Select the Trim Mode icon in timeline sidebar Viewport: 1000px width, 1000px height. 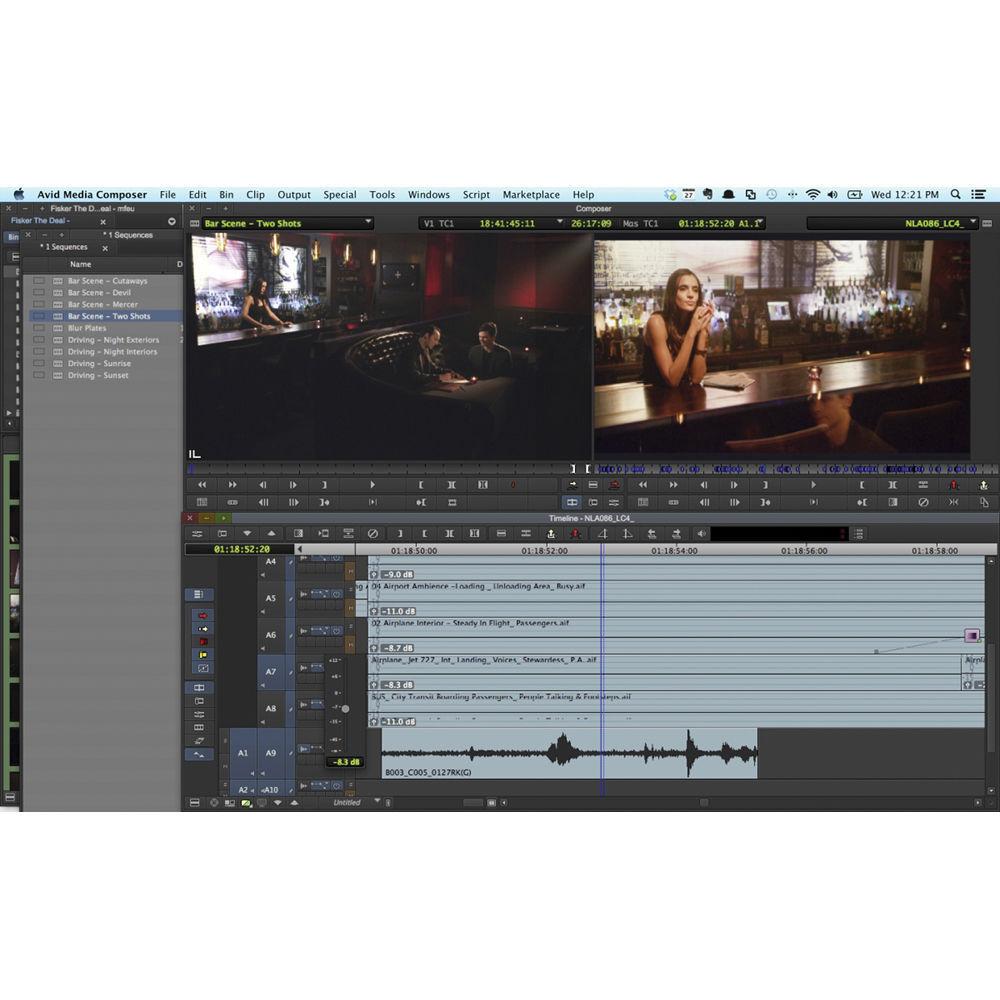[x=199, y=688]
